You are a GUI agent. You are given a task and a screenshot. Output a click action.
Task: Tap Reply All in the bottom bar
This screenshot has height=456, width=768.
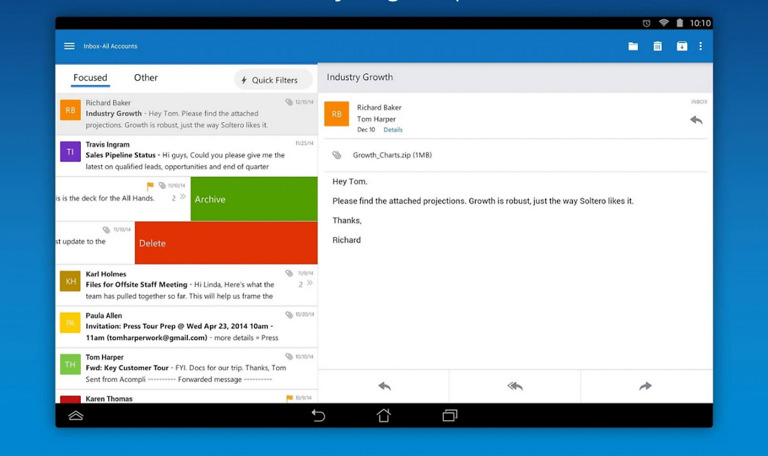point(515,386)
